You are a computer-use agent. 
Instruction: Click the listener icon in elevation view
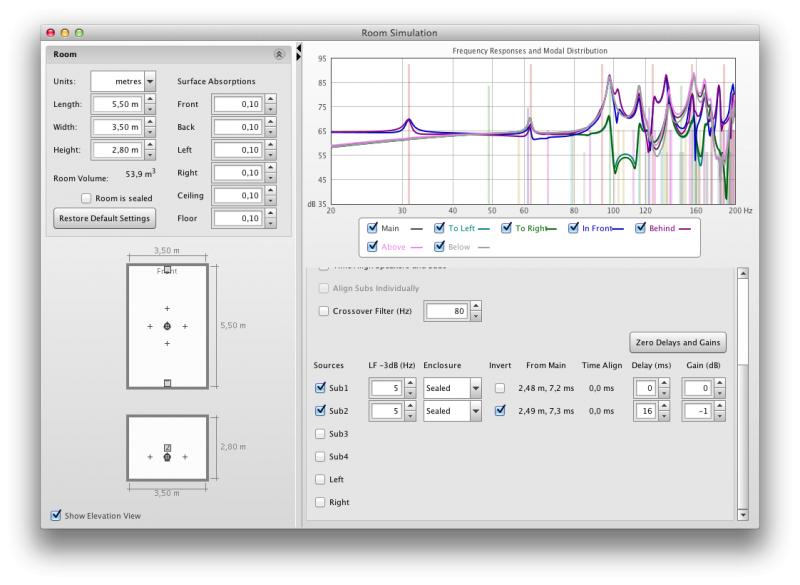pyautogui.click(x=167, y=456)
